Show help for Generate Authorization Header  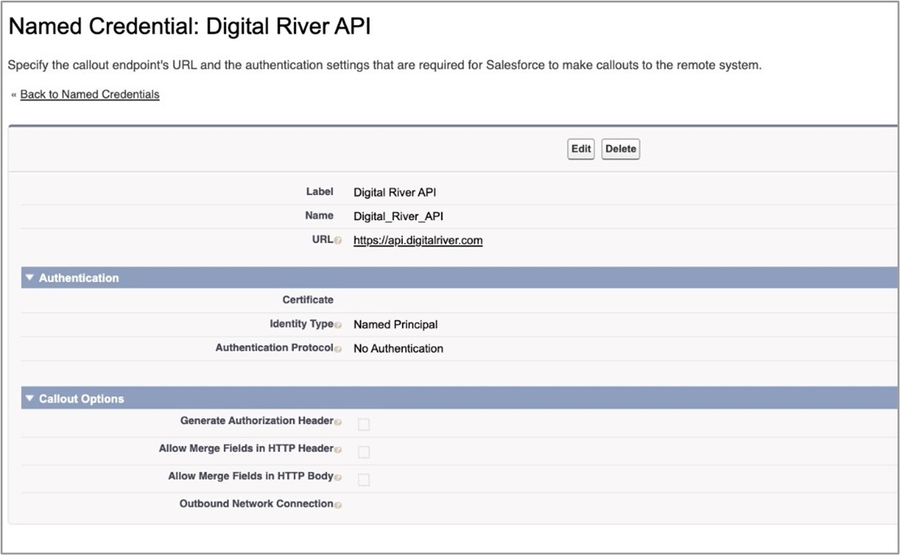pos(338,422)
